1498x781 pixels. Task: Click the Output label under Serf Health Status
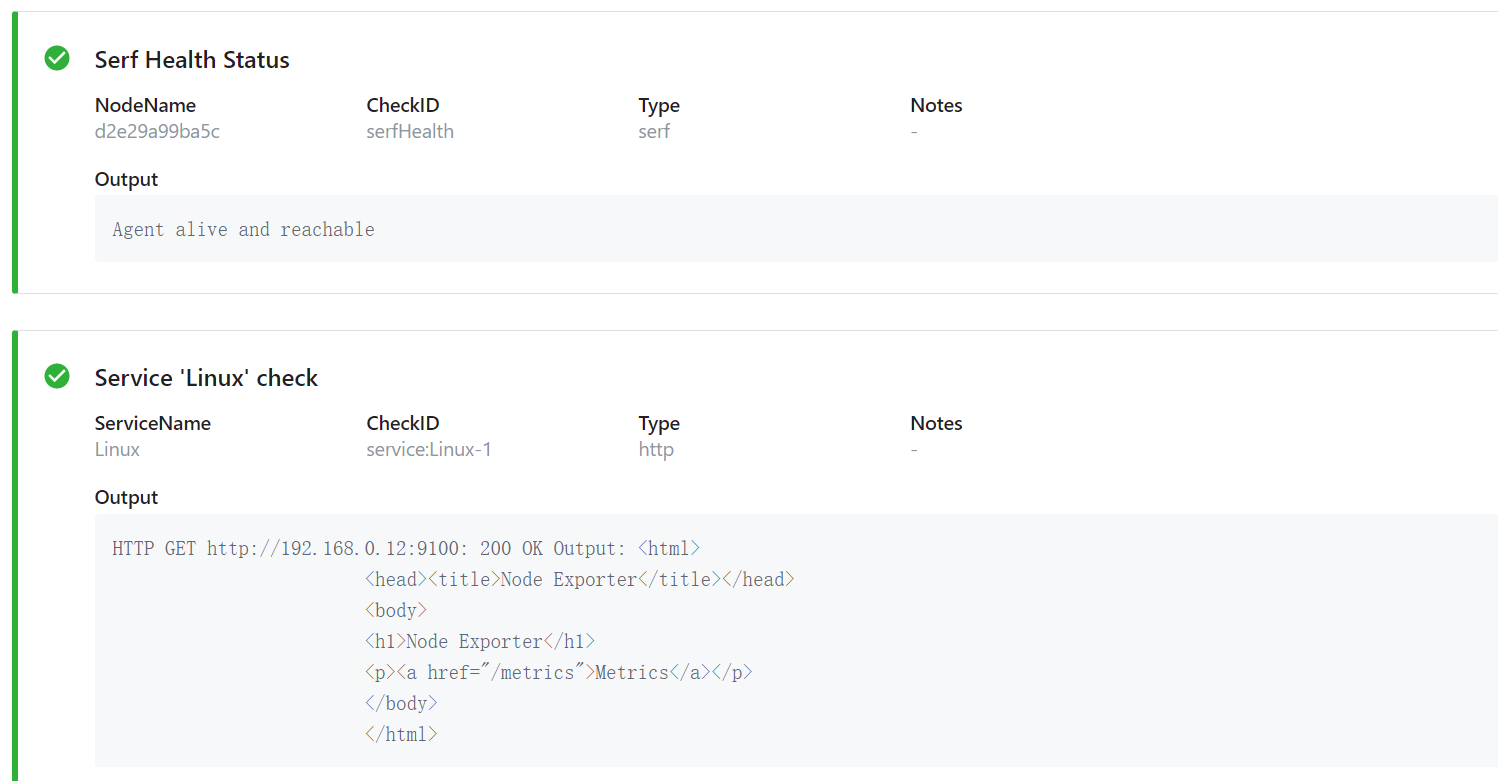(x=126, y=179)
